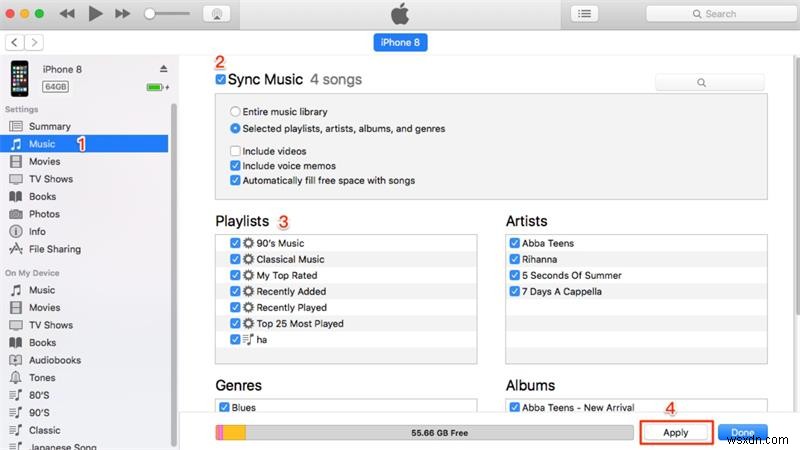The image size is (800, 450).
Task: Click the sidebar vertical scrollbar
Action: click(173, 276)
